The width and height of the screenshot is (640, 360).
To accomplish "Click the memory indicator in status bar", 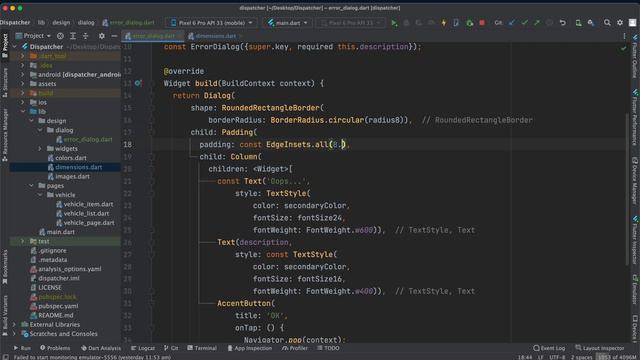I will coord(617,357).
